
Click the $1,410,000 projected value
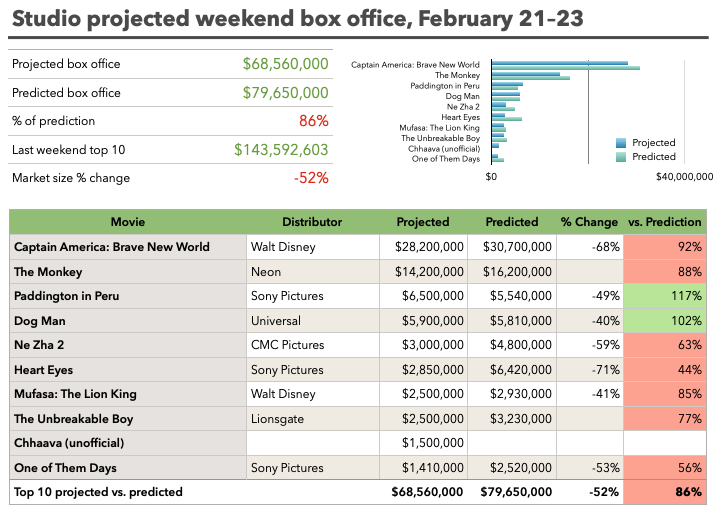[x=433, y=468]
